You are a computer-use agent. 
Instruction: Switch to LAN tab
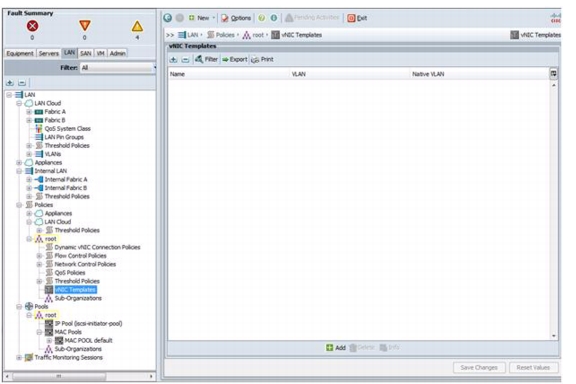point(69,53)
